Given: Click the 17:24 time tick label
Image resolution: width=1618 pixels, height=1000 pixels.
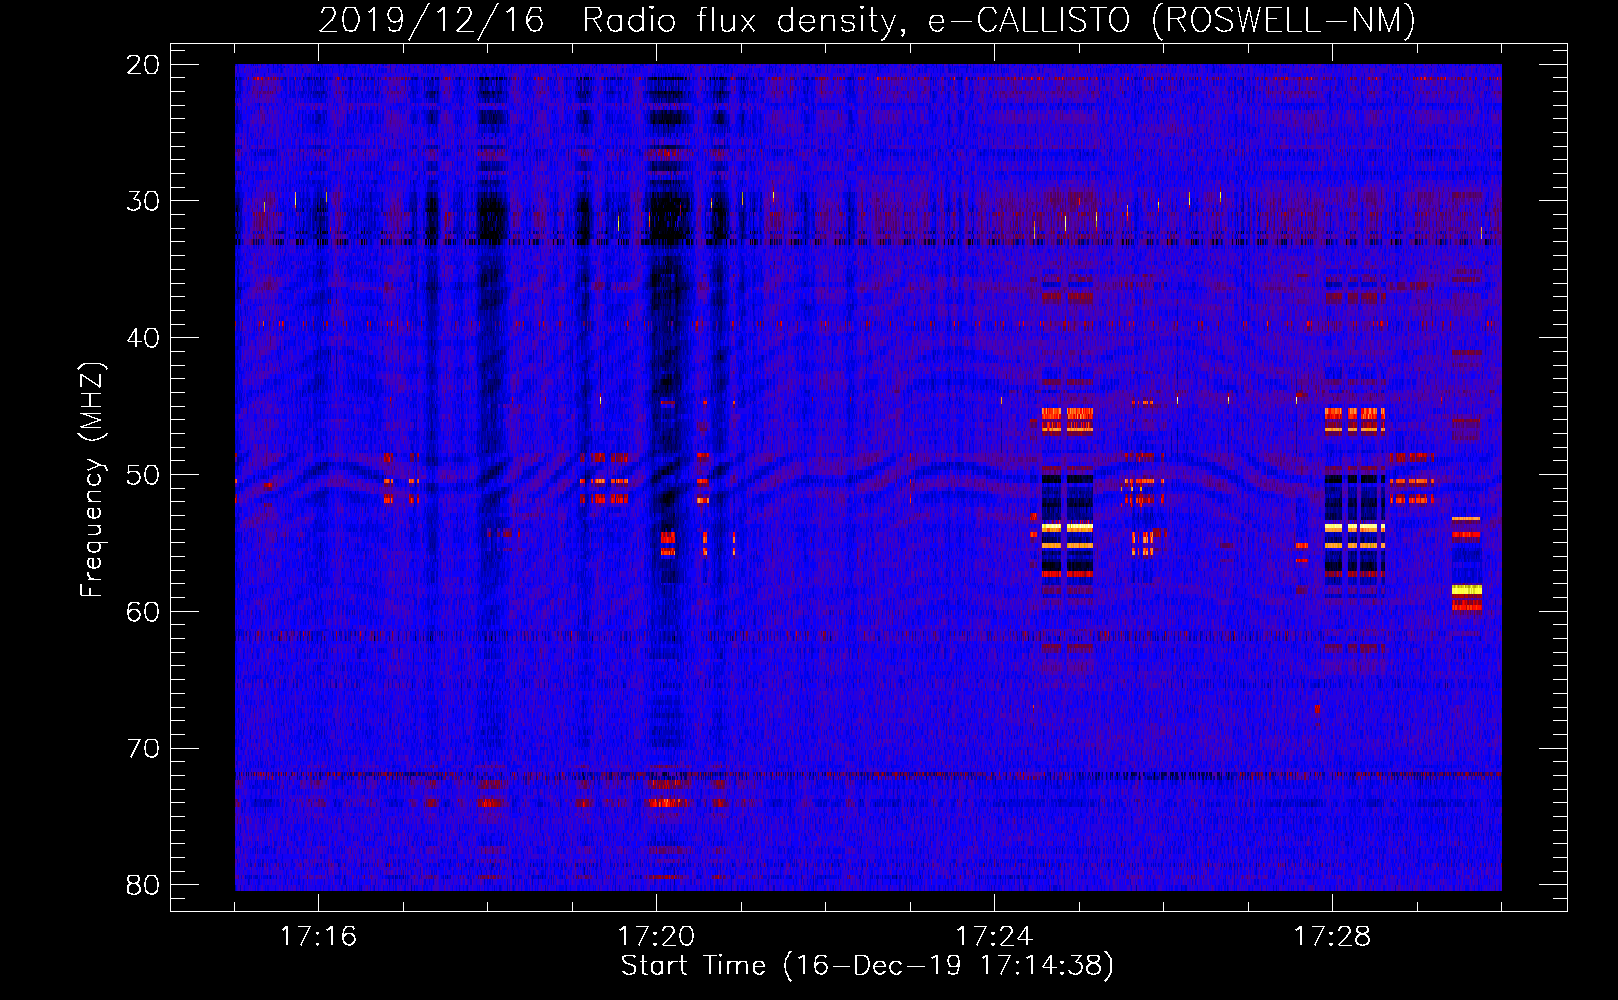Looking at the screenshot, I should (994, 937).
